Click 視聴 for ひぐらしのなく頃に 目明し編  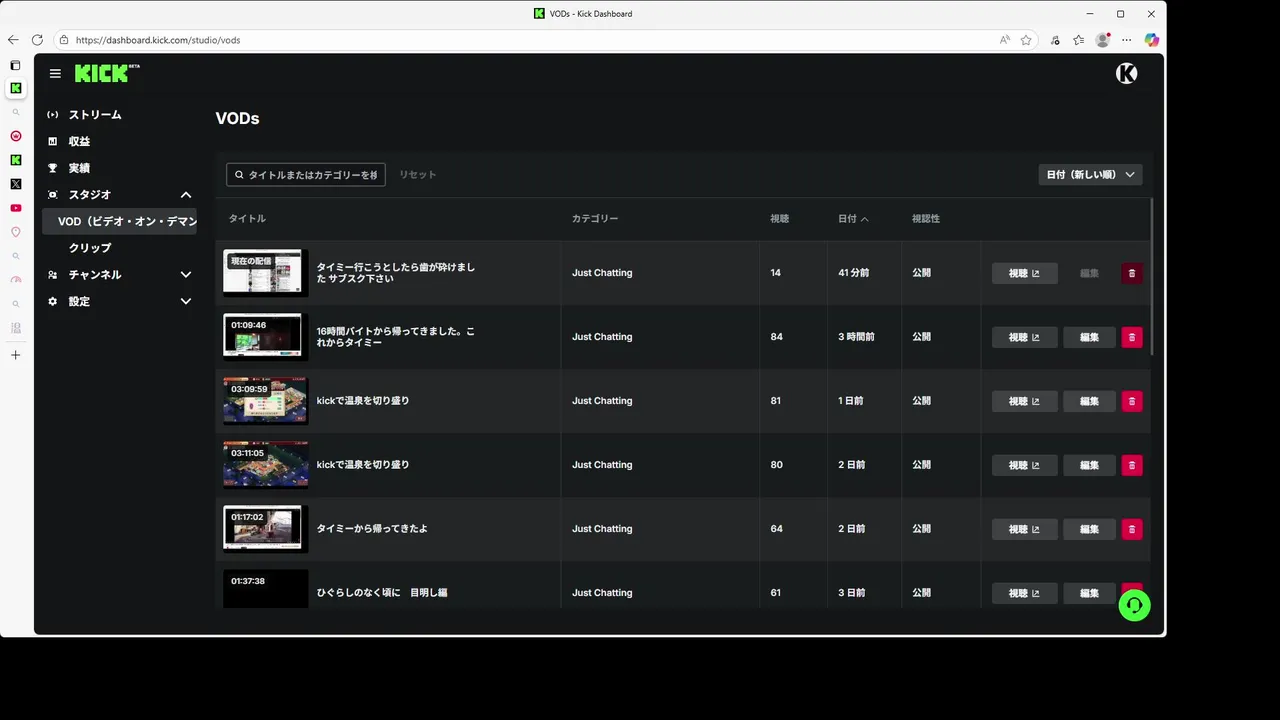tap(1024, 593)
